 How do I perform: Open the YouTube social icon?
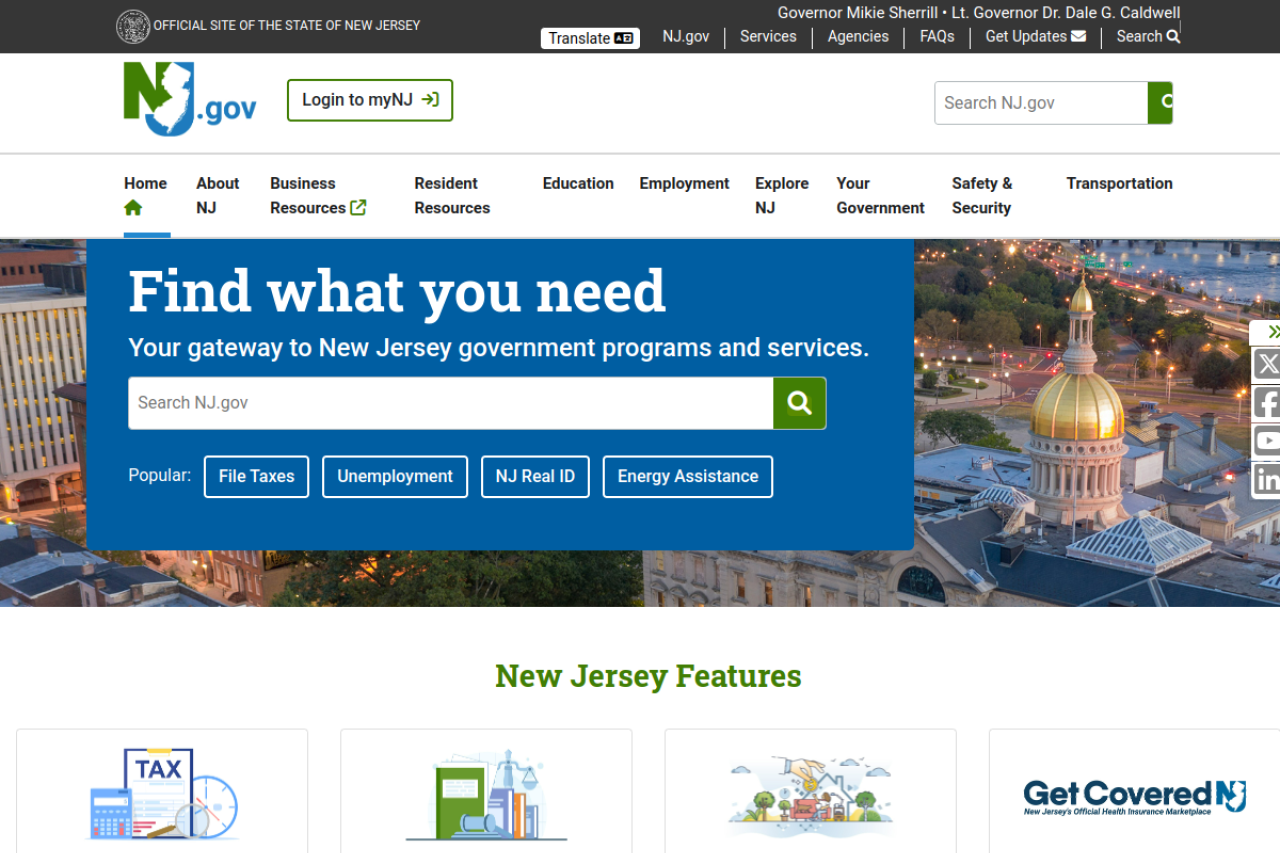(x=1267, y=441)
